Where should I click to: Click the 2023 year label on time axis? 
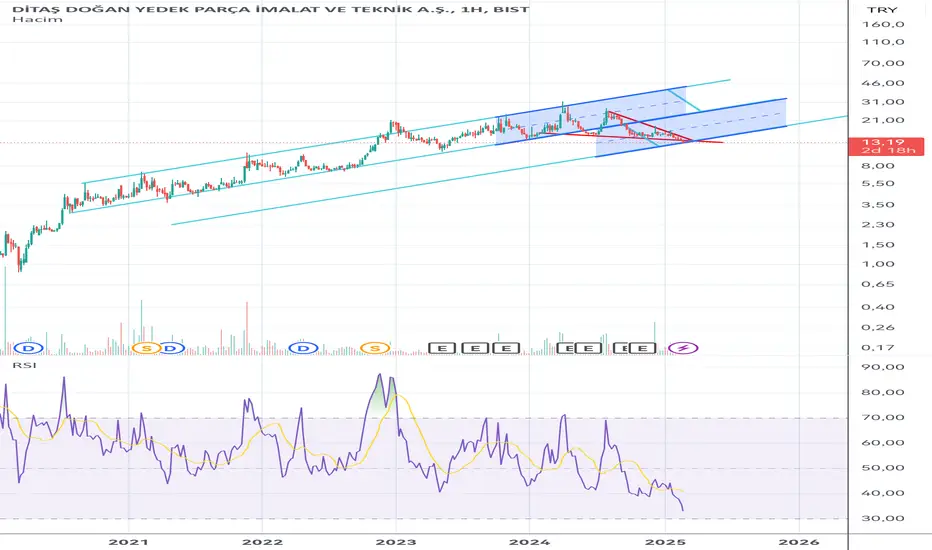pos(396,542)
